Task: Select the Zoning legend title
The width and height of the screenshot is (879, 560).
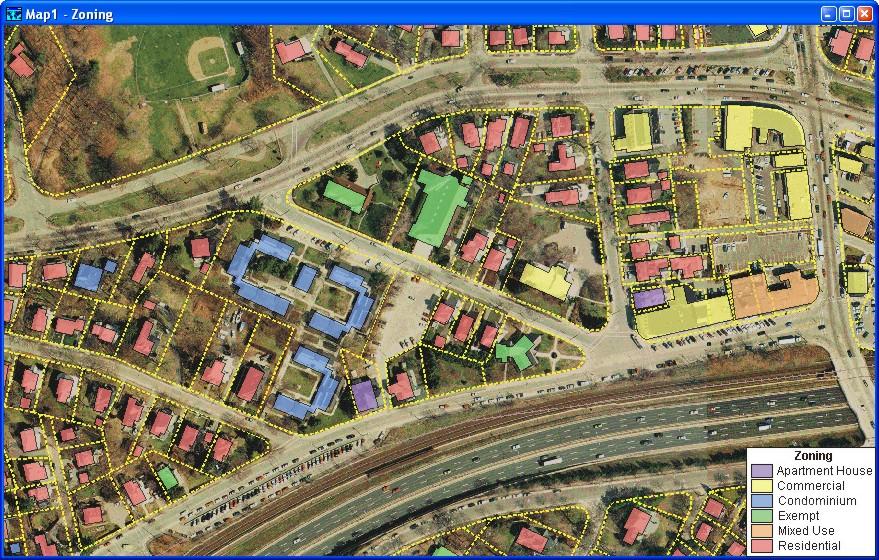Action: 811,456
